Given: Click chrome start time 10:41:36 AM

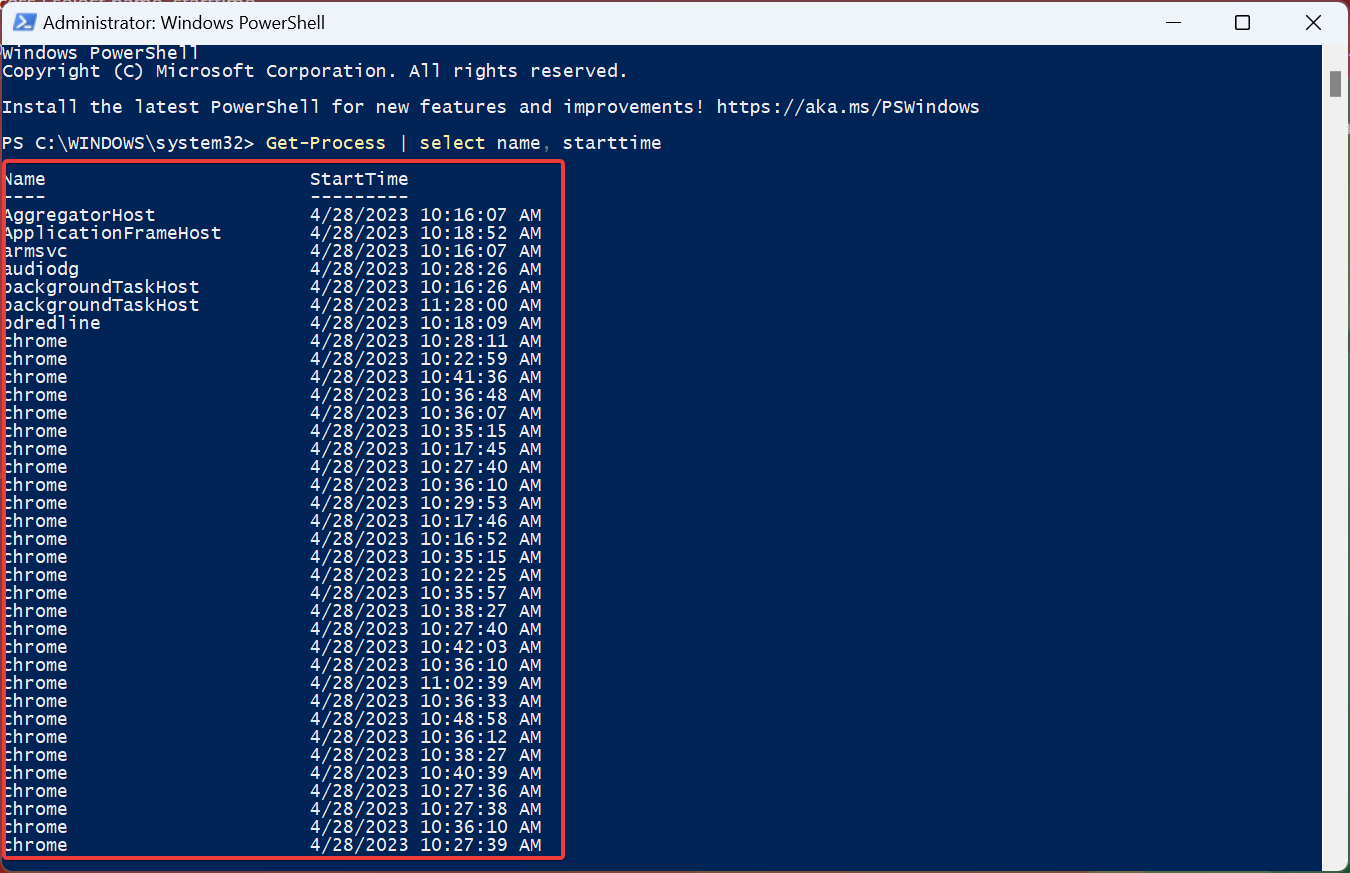Looking at the screenshot, I should pos(426,377).
